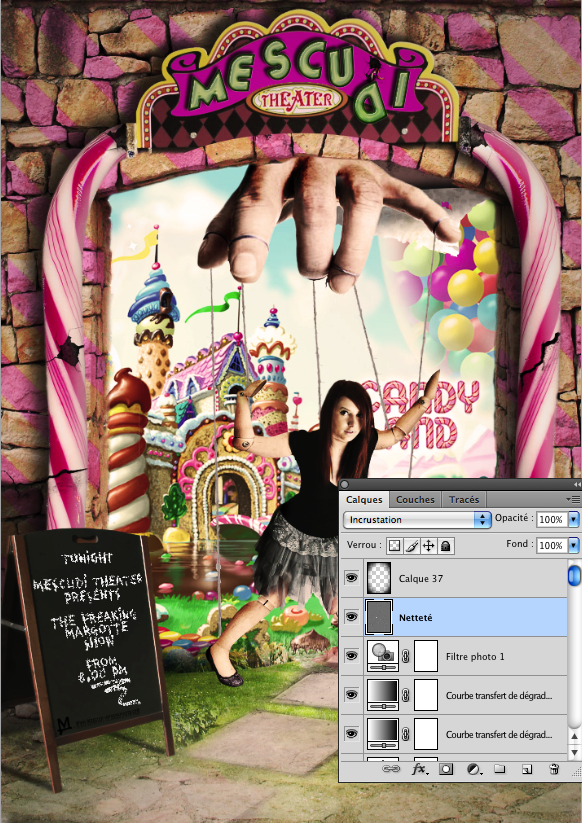Open the fx layer style menu

click(x=419, y=769)
